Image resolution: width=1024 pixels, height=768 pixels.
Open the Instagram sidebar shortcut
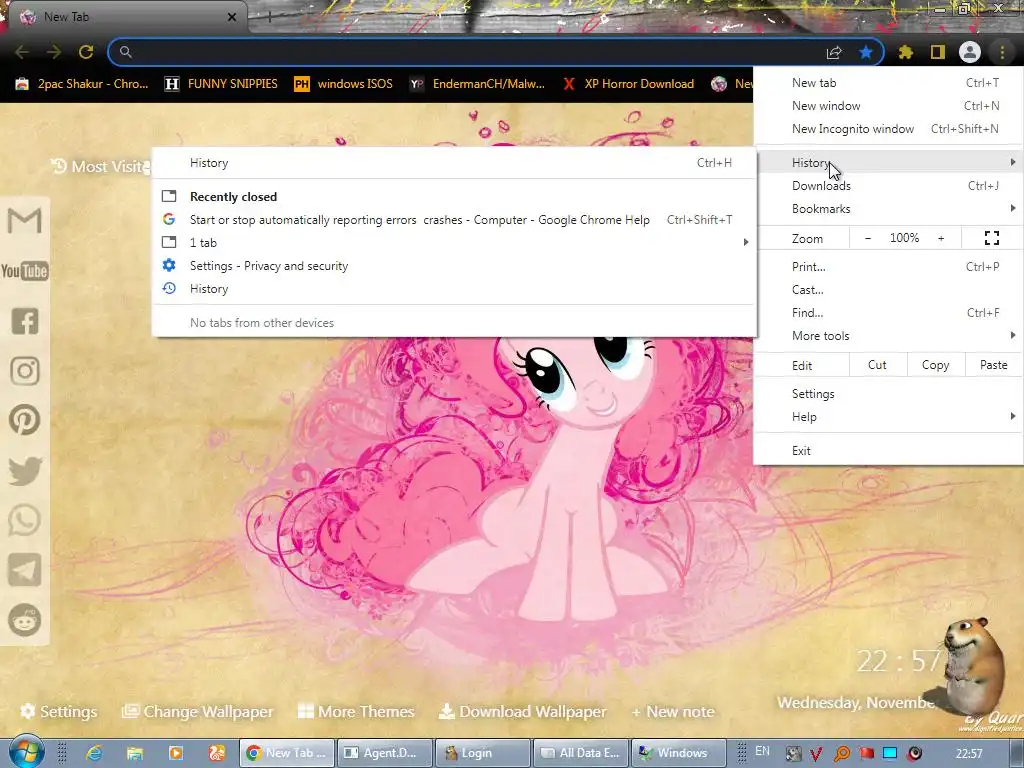pos(25,371)
